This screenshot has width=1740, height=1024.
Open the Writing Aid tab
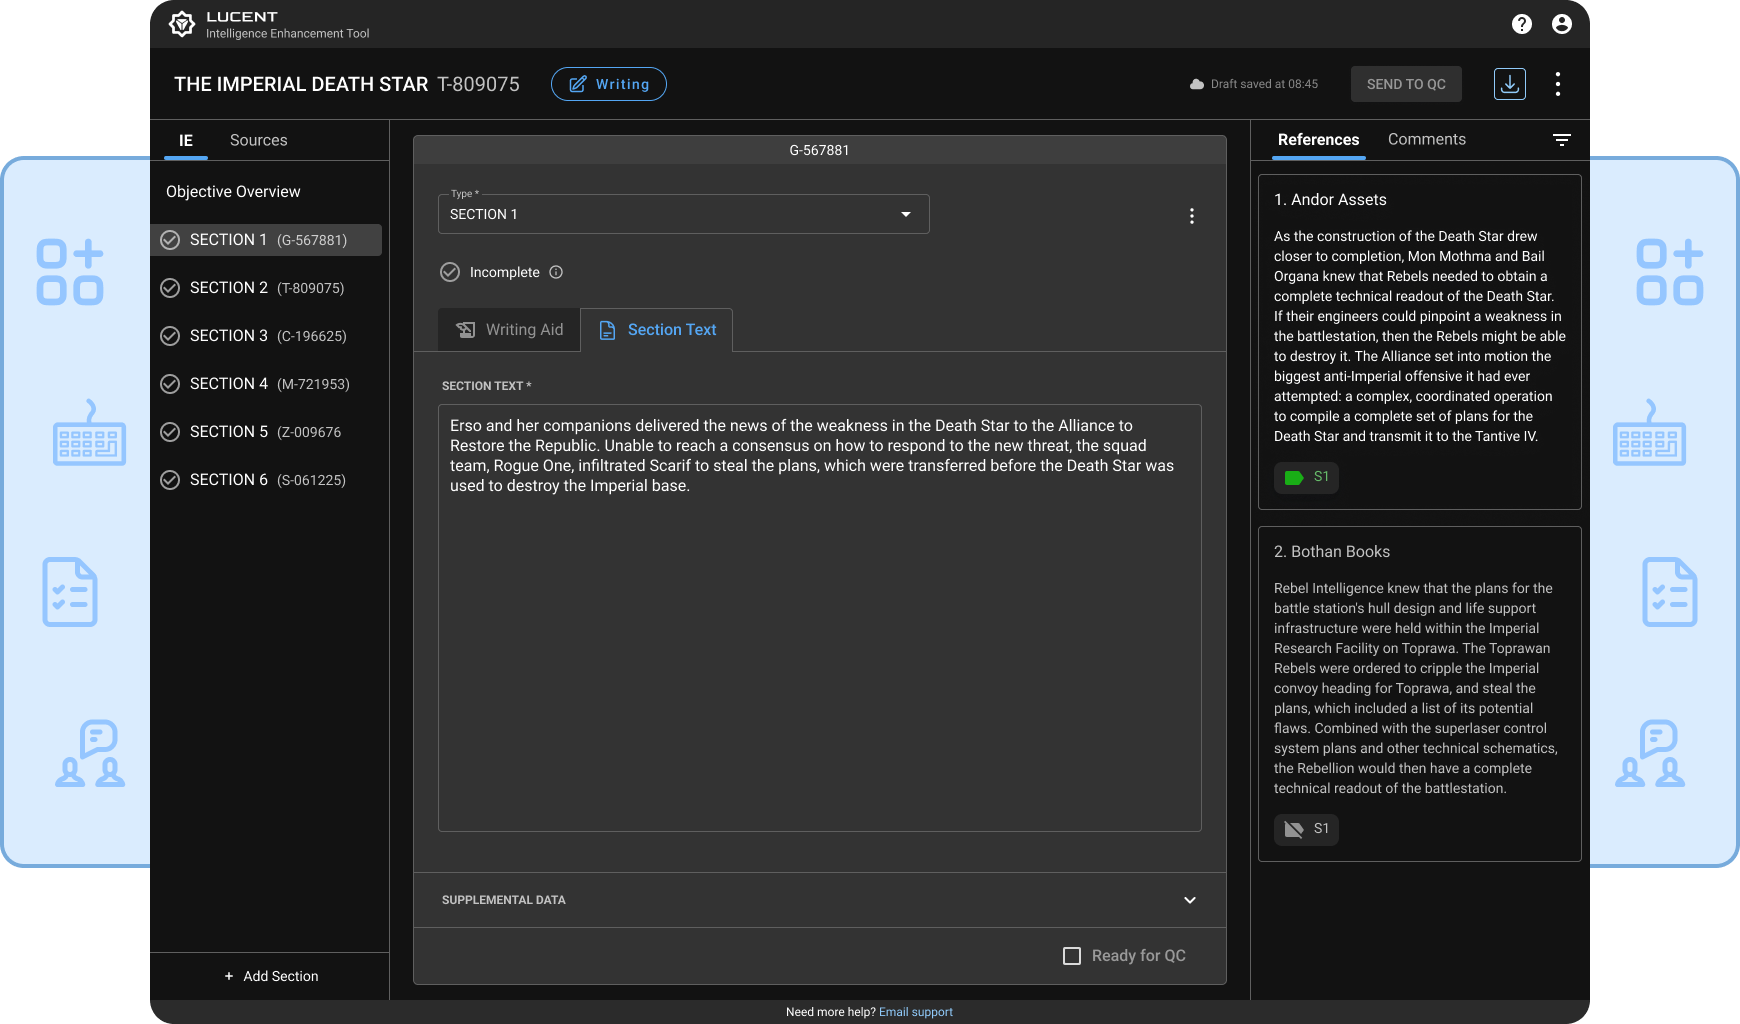509,330
